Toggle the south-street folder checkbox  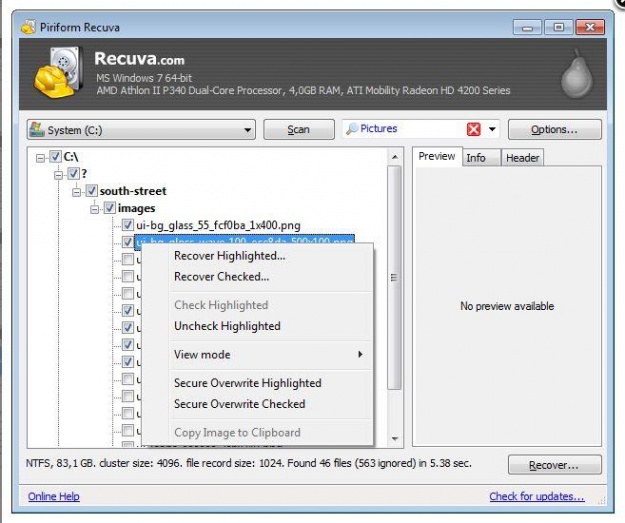coord(91,191)
